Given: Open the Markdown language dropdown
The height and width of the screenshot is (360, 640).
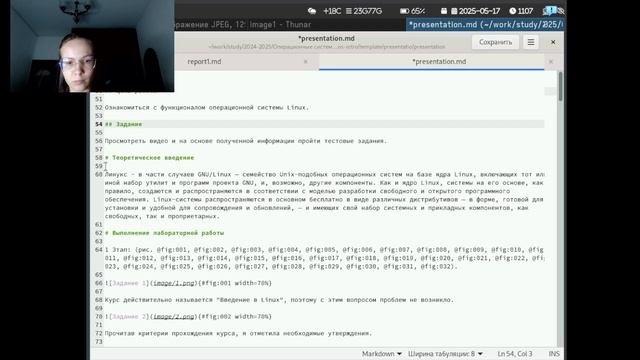Looking at the screenshot, I should tap(381, 353).
